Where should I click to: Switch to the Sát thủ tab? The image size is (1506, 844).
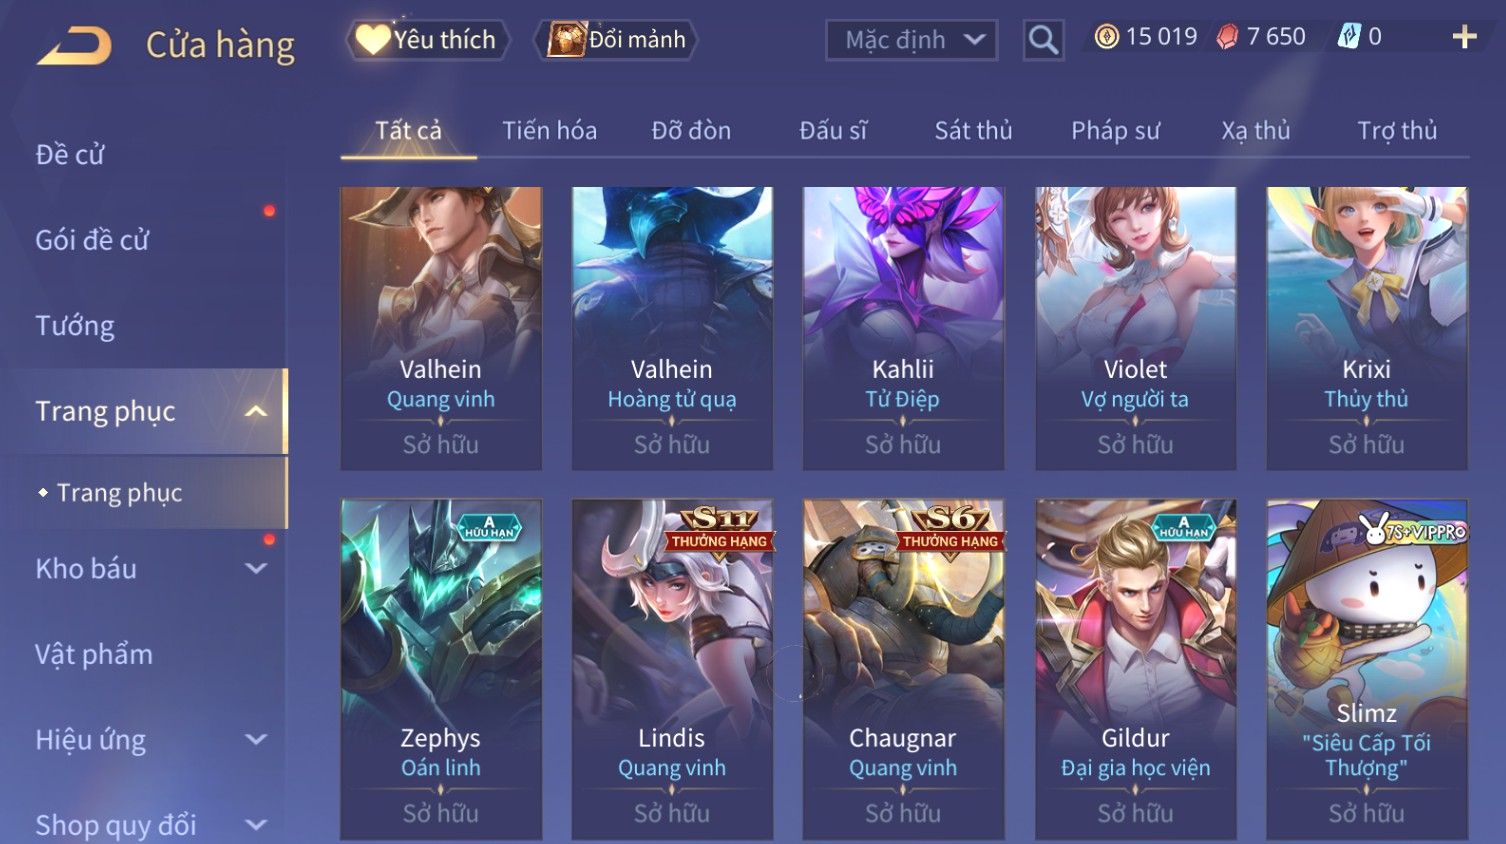click(x=973, y=130)
